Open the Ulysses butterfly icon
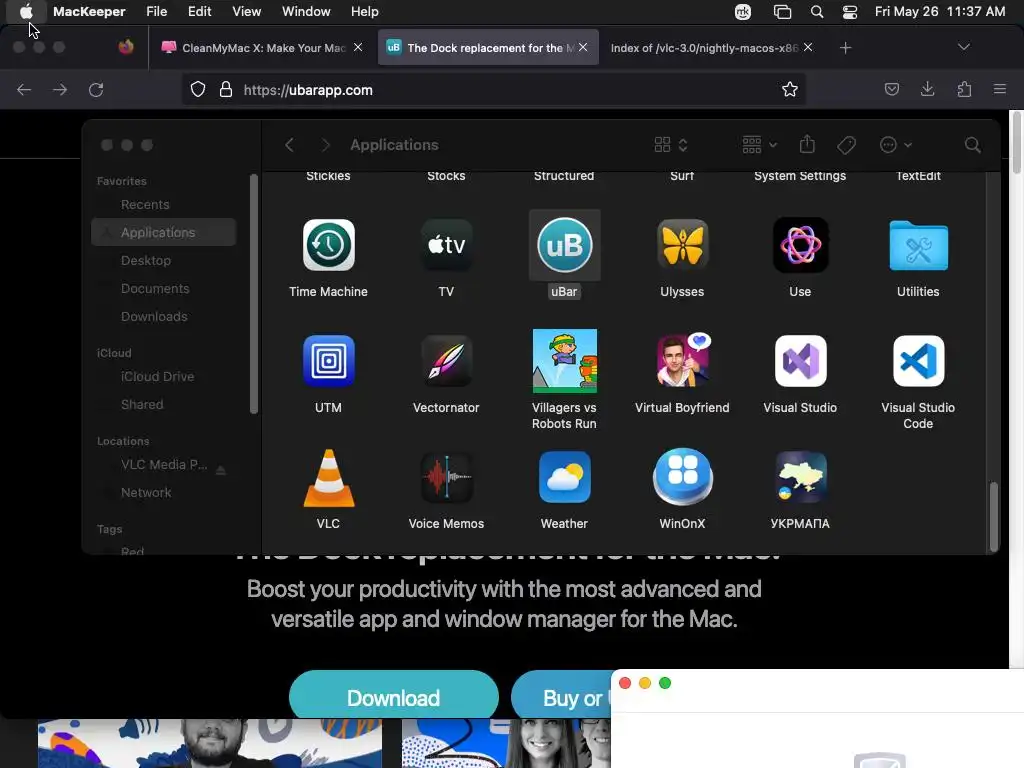This screenshot has height=768, width=1024. tap(682, 245)
